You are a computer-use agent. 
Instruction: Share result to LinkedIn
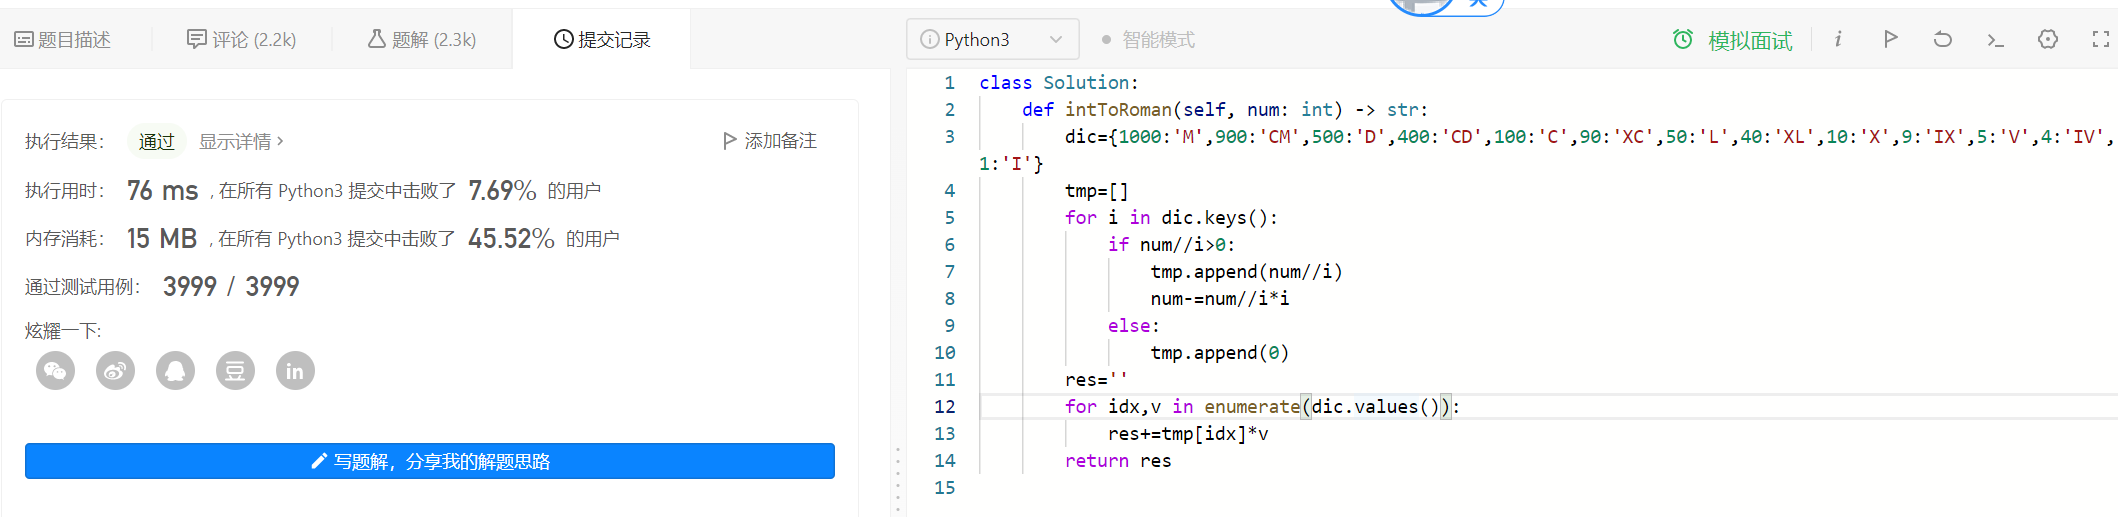tap(295, 371)
